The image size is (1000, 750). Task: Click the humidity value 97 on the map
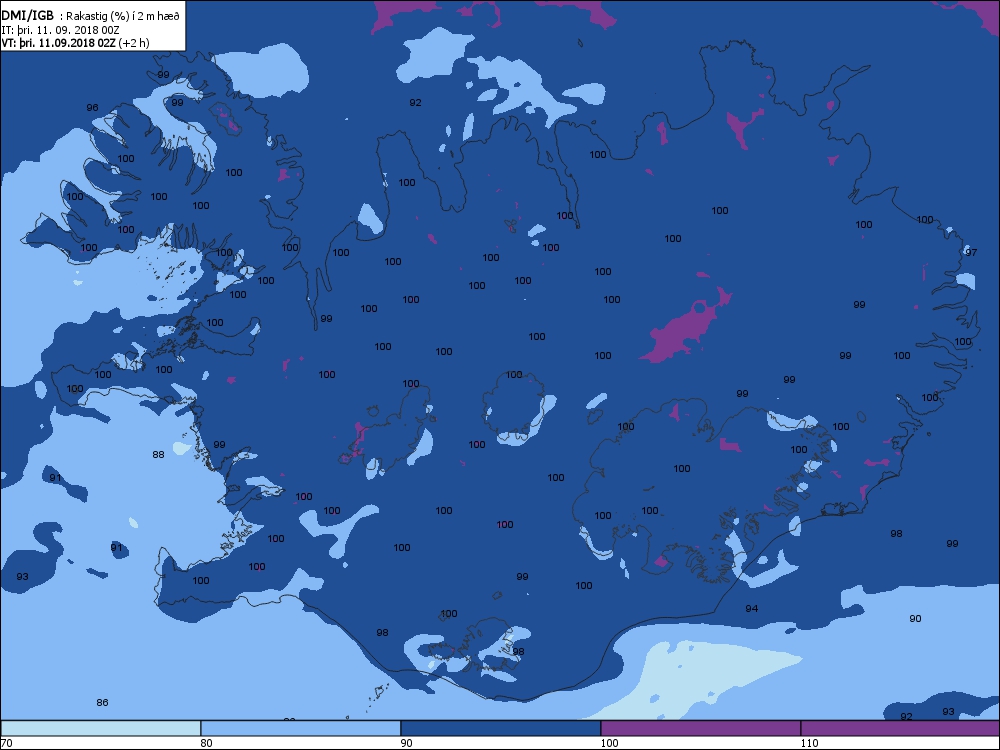click(971, 253)
